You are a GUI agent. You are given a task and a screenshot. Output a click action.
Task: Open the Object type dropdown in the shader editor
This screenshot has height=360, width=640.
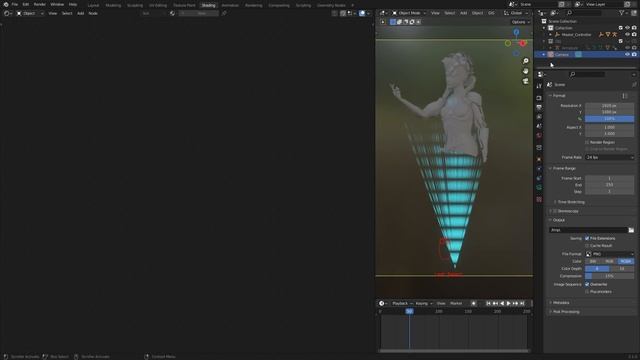pos(29,13)
